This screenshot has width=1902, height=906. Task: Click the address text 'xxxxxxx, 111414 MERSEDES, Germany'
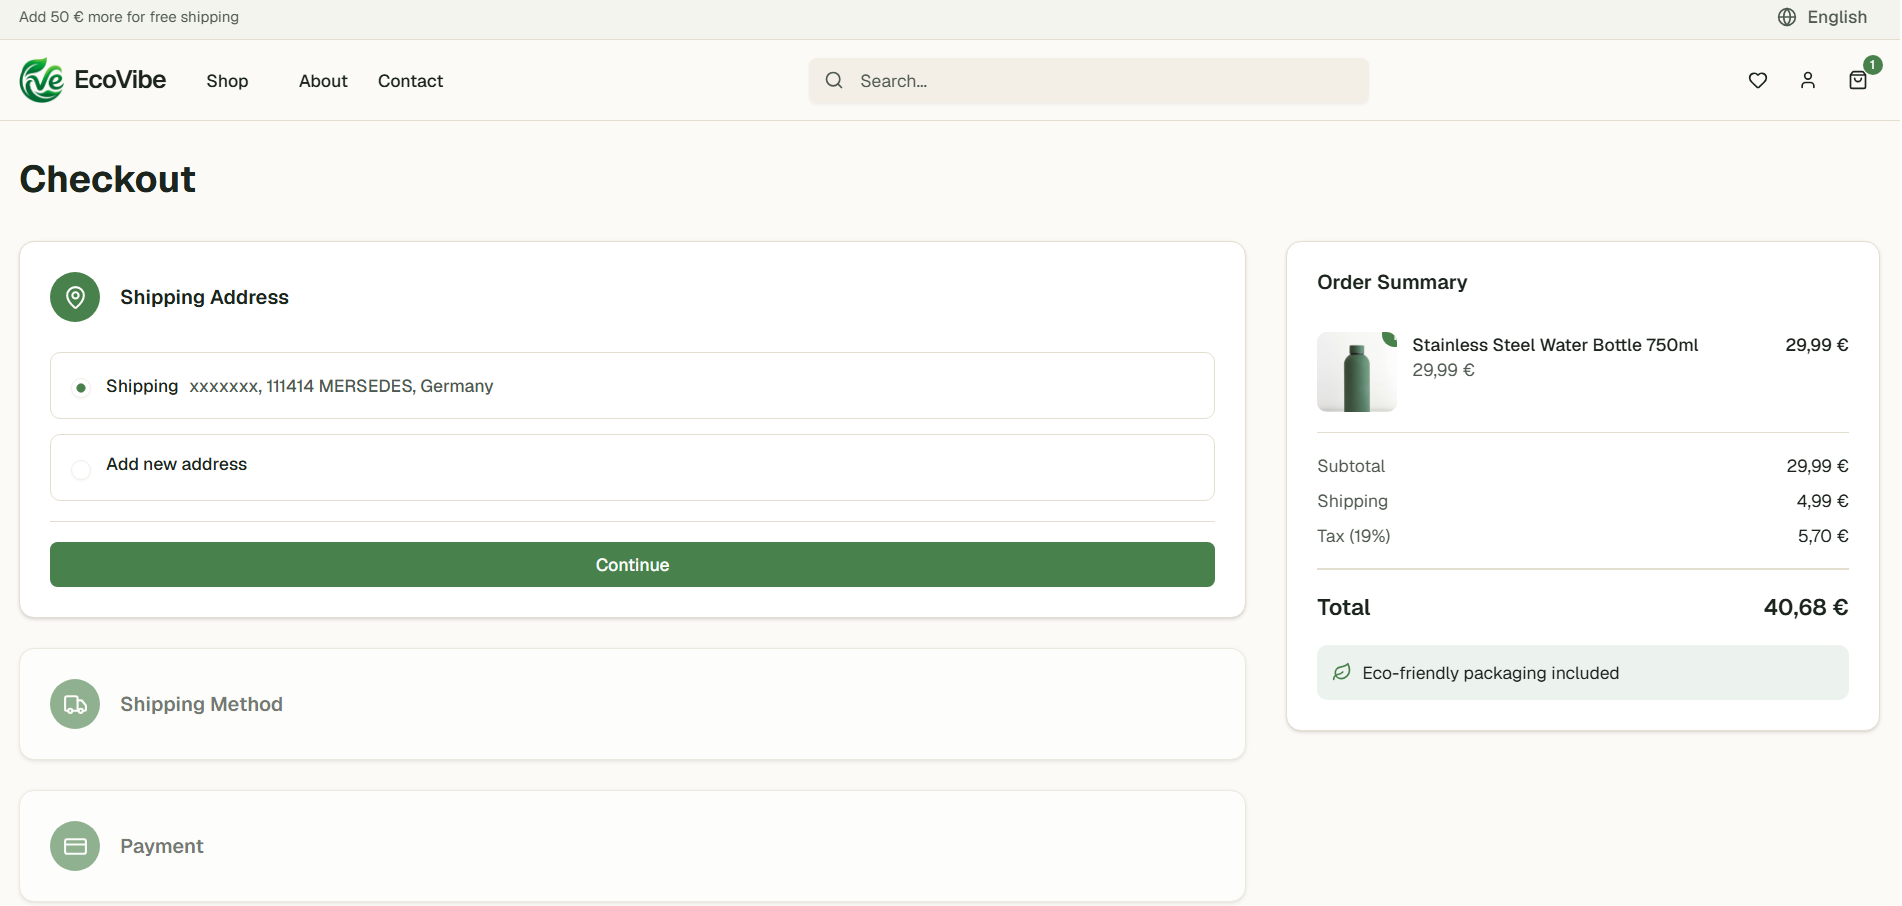(341, 386)
